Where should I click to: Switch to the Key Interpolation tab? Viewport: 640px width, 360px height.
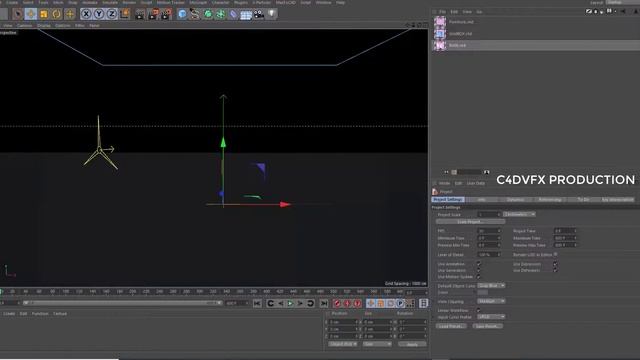(618, 200)
